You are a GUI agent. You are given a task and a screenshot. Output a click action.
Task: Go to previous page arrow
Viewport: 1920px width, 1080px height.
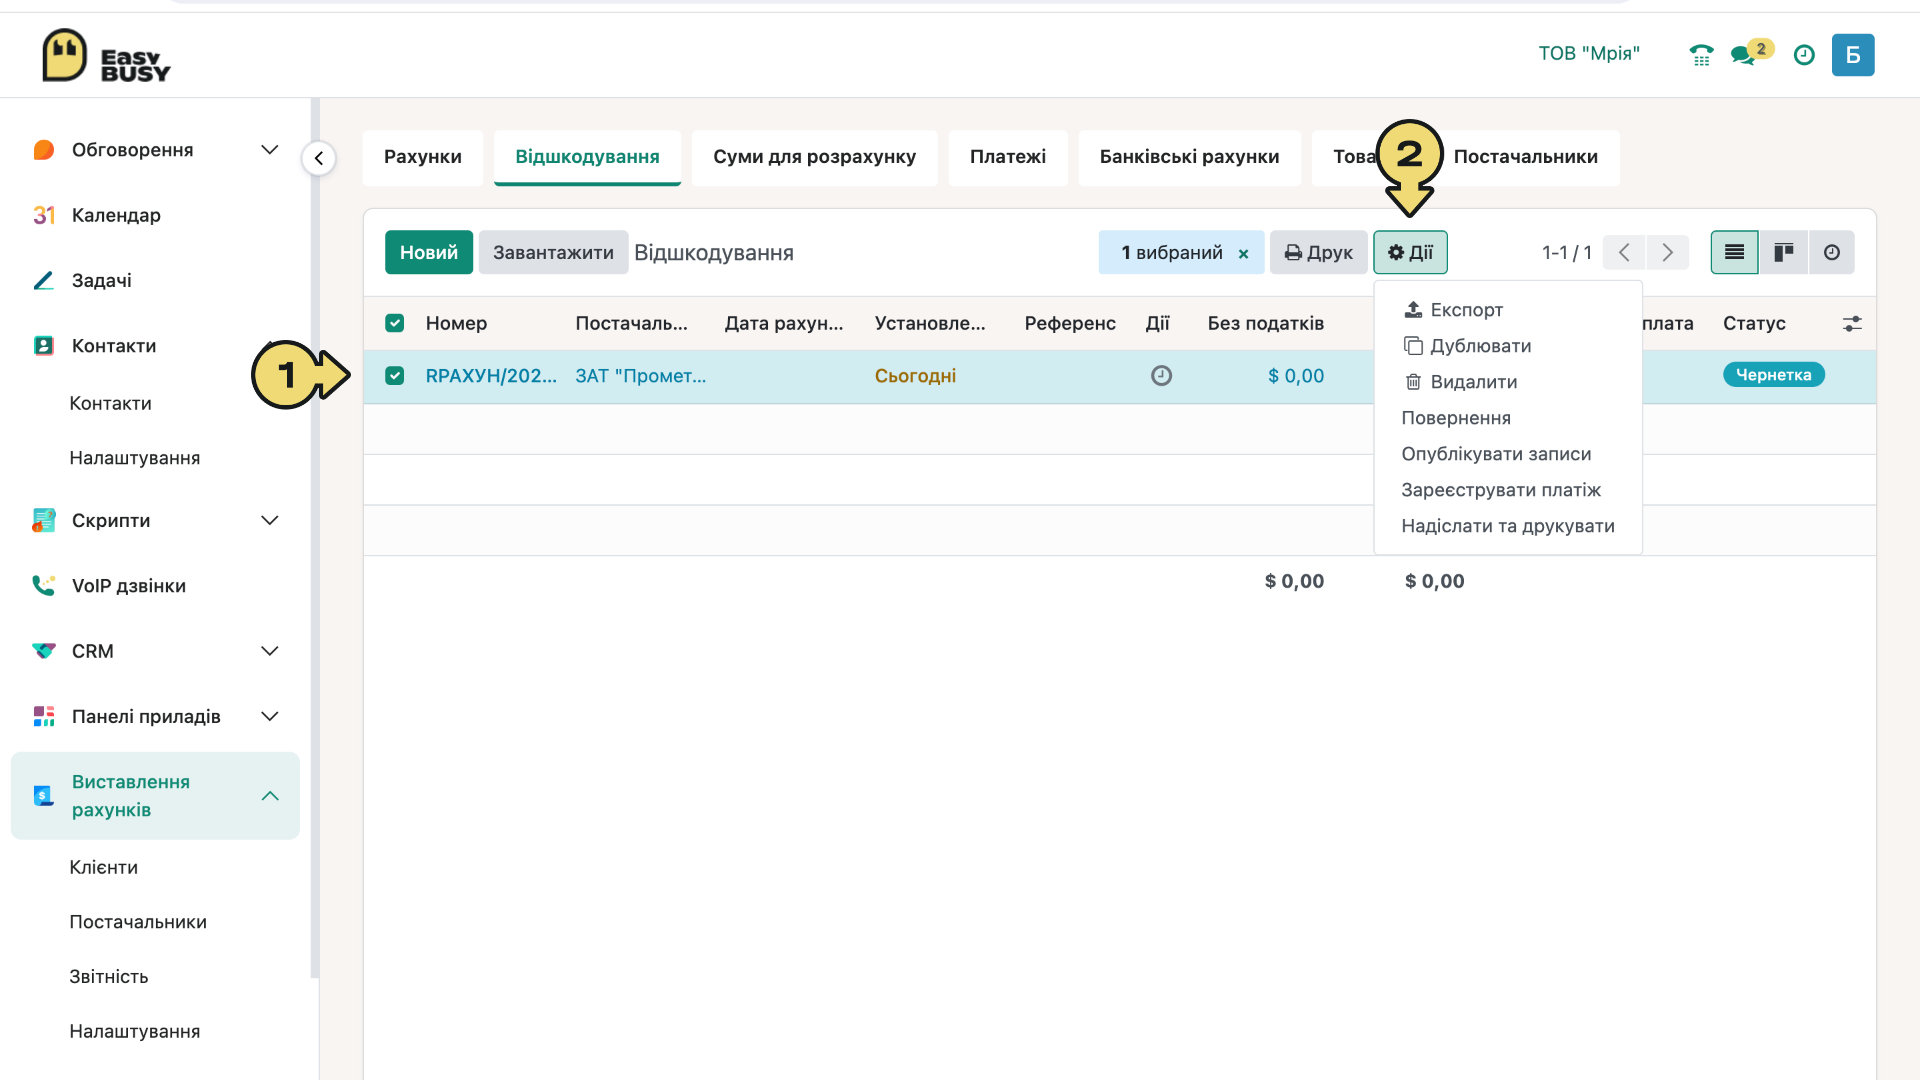(1624, 252)
